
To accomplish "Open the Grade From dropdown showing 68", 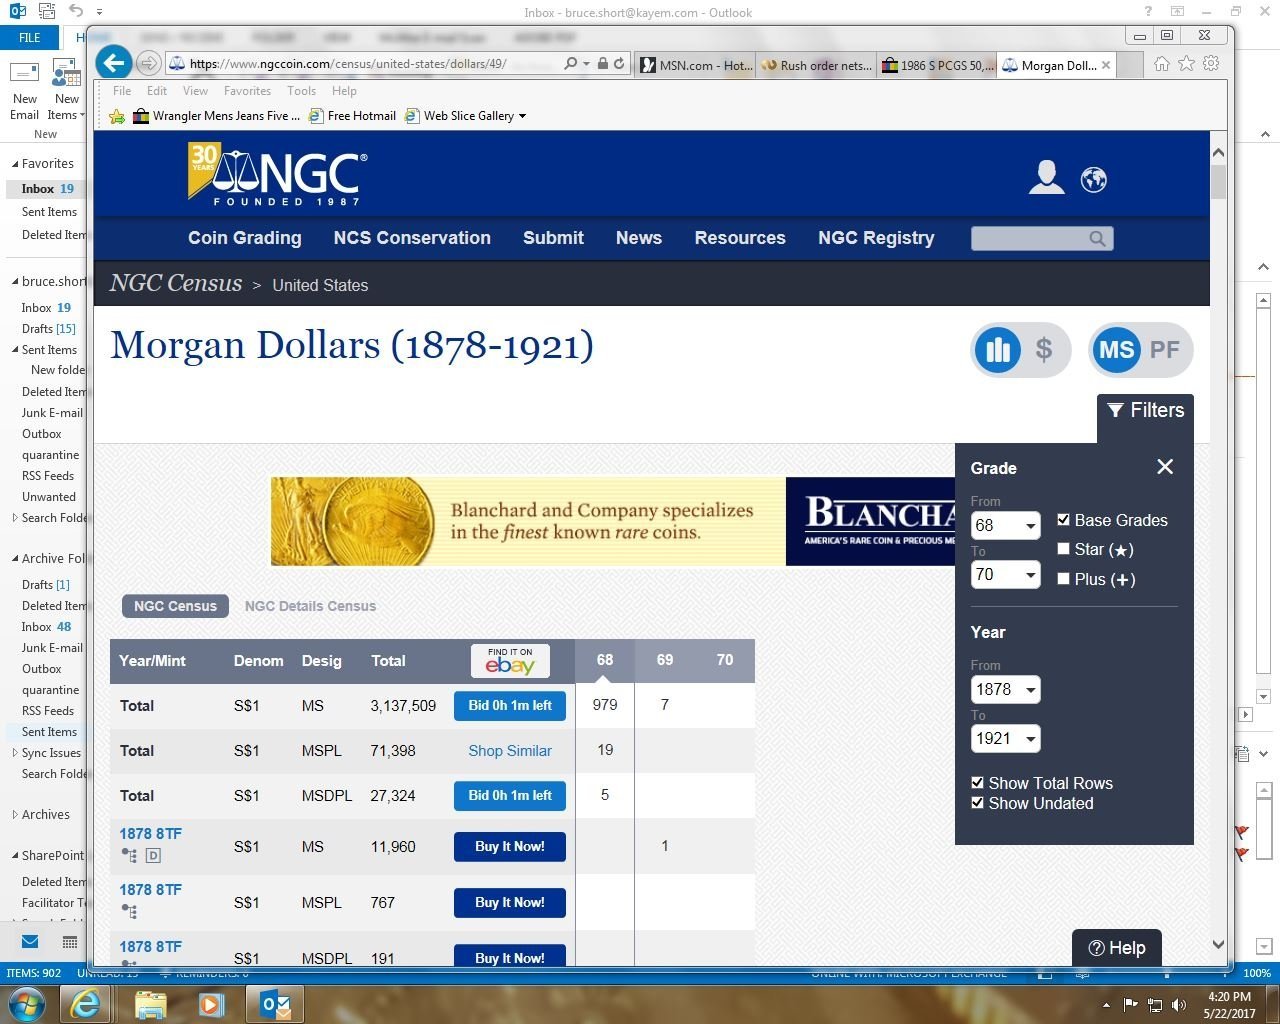I will [1005, 525].
